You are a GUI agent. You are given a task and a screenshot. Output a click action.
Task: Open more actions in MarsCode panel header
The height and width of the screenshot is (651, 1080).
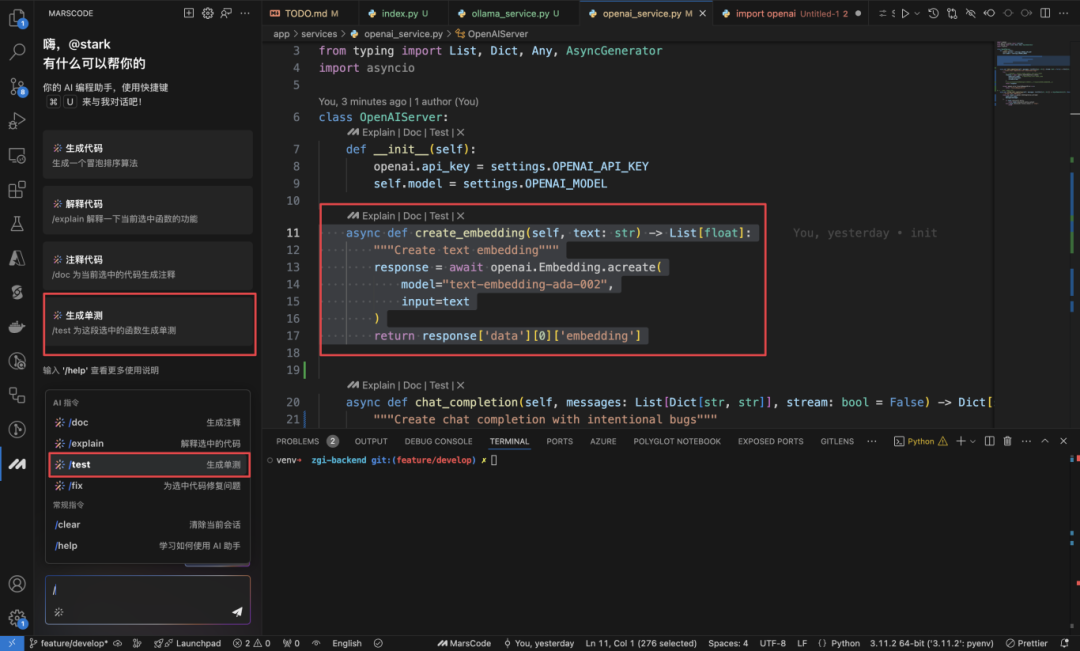[245, 13]
